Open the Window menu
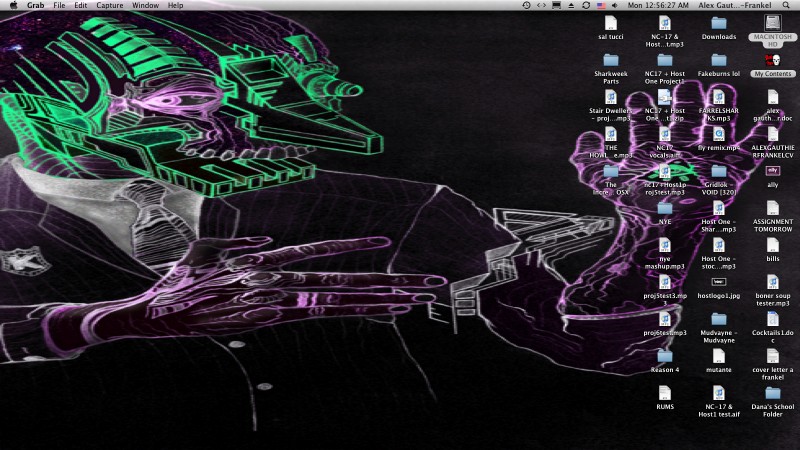 (145, 5)
